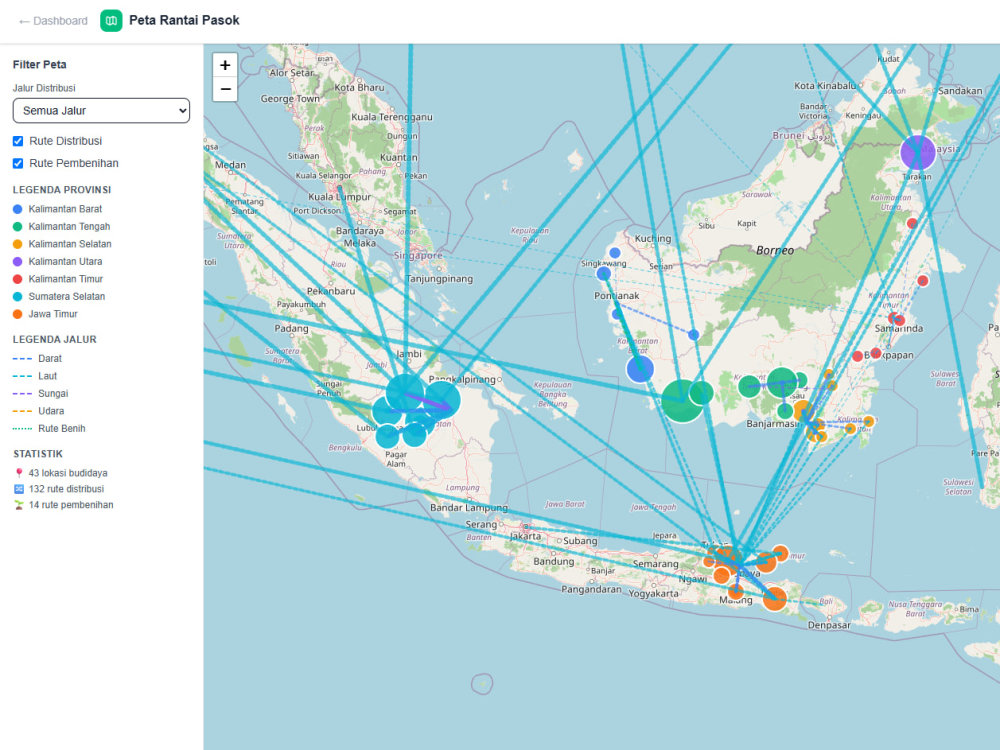Click the Jawa Timur legend label
The width and height of the screenshot is (1000, 750).
coord(53,314)
